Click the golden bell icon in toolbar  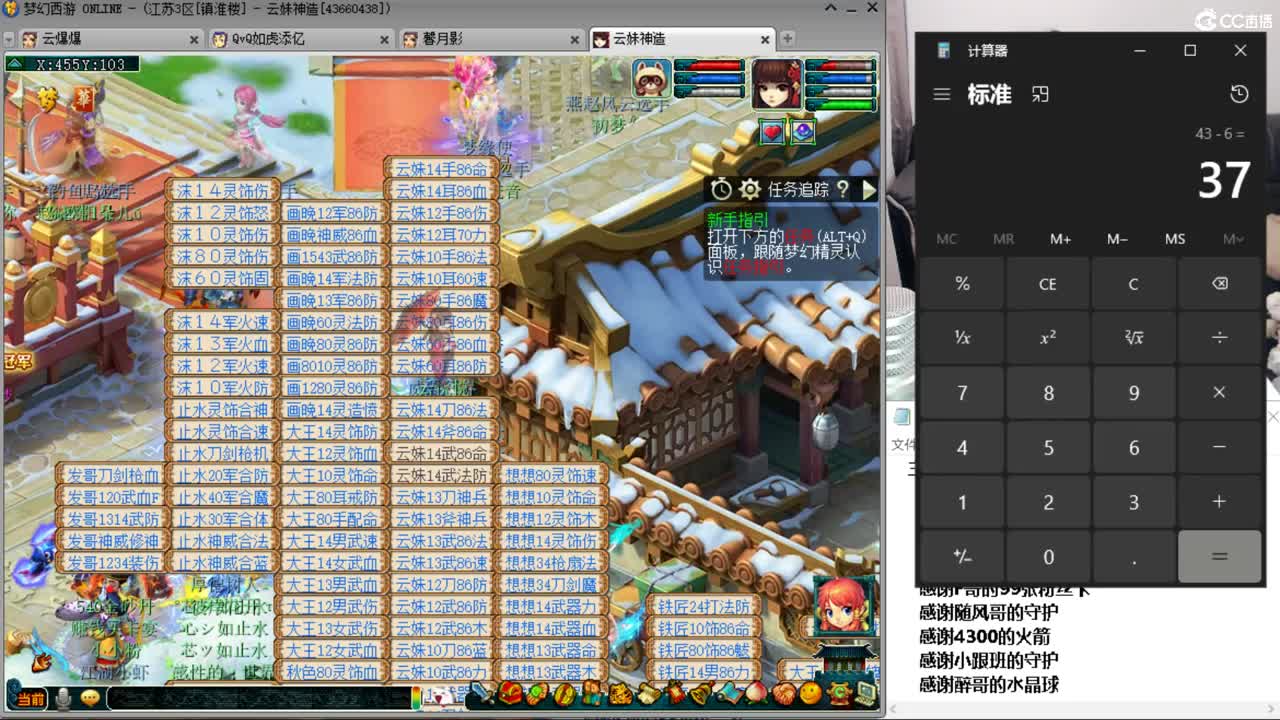701,693
